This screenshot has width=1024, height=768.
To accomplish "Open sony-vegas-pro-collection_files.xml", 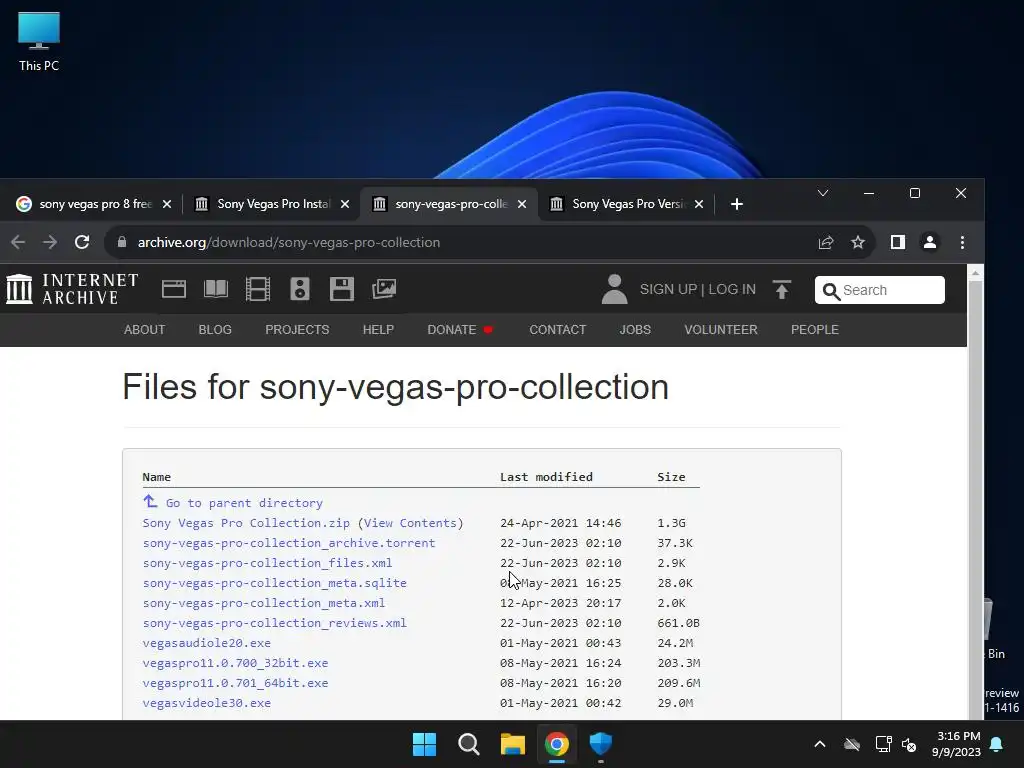I will coord(267,563).
